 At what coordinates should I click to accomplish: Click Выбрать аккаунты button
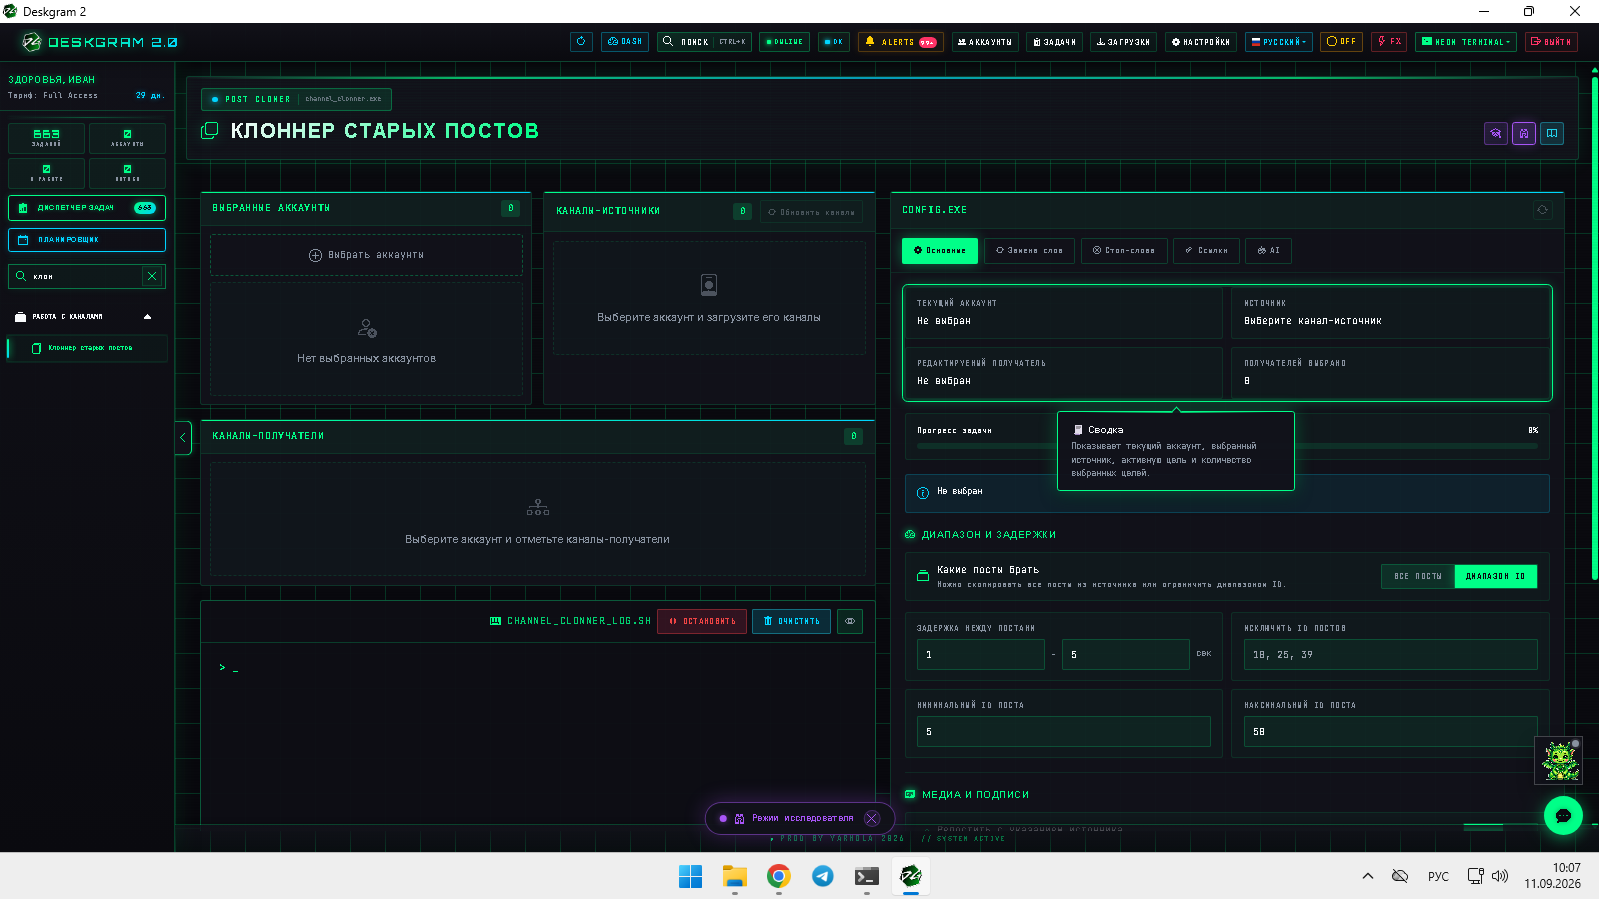click(x=366, y=255)
